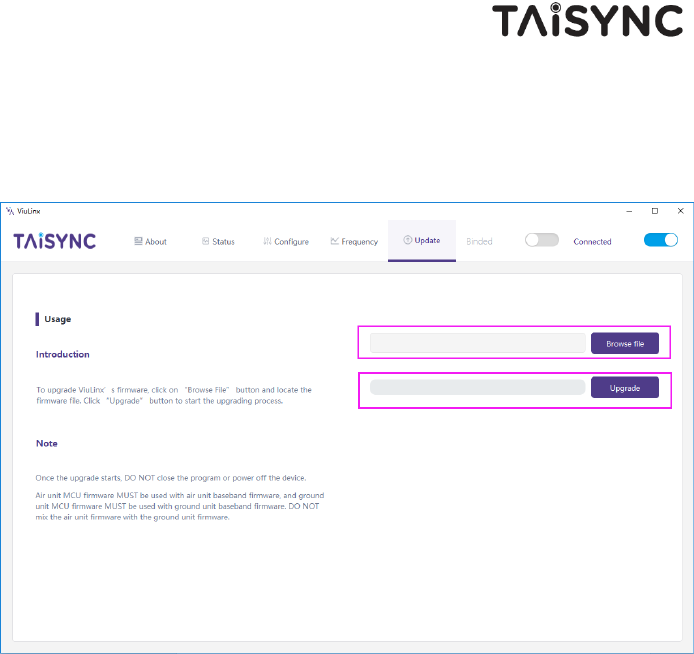
Task: Turn off the Connected switch
Action: tap(661, 240)
